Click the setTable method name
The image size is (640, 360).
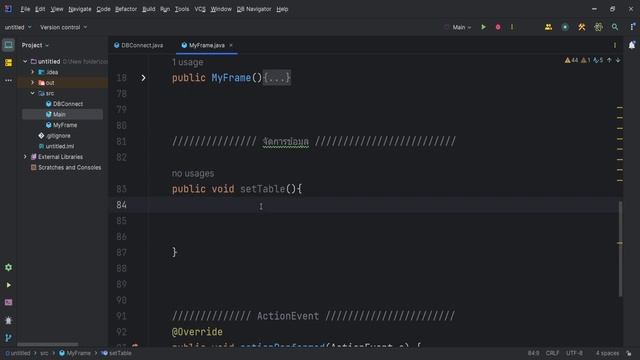(x=262, y=189)
